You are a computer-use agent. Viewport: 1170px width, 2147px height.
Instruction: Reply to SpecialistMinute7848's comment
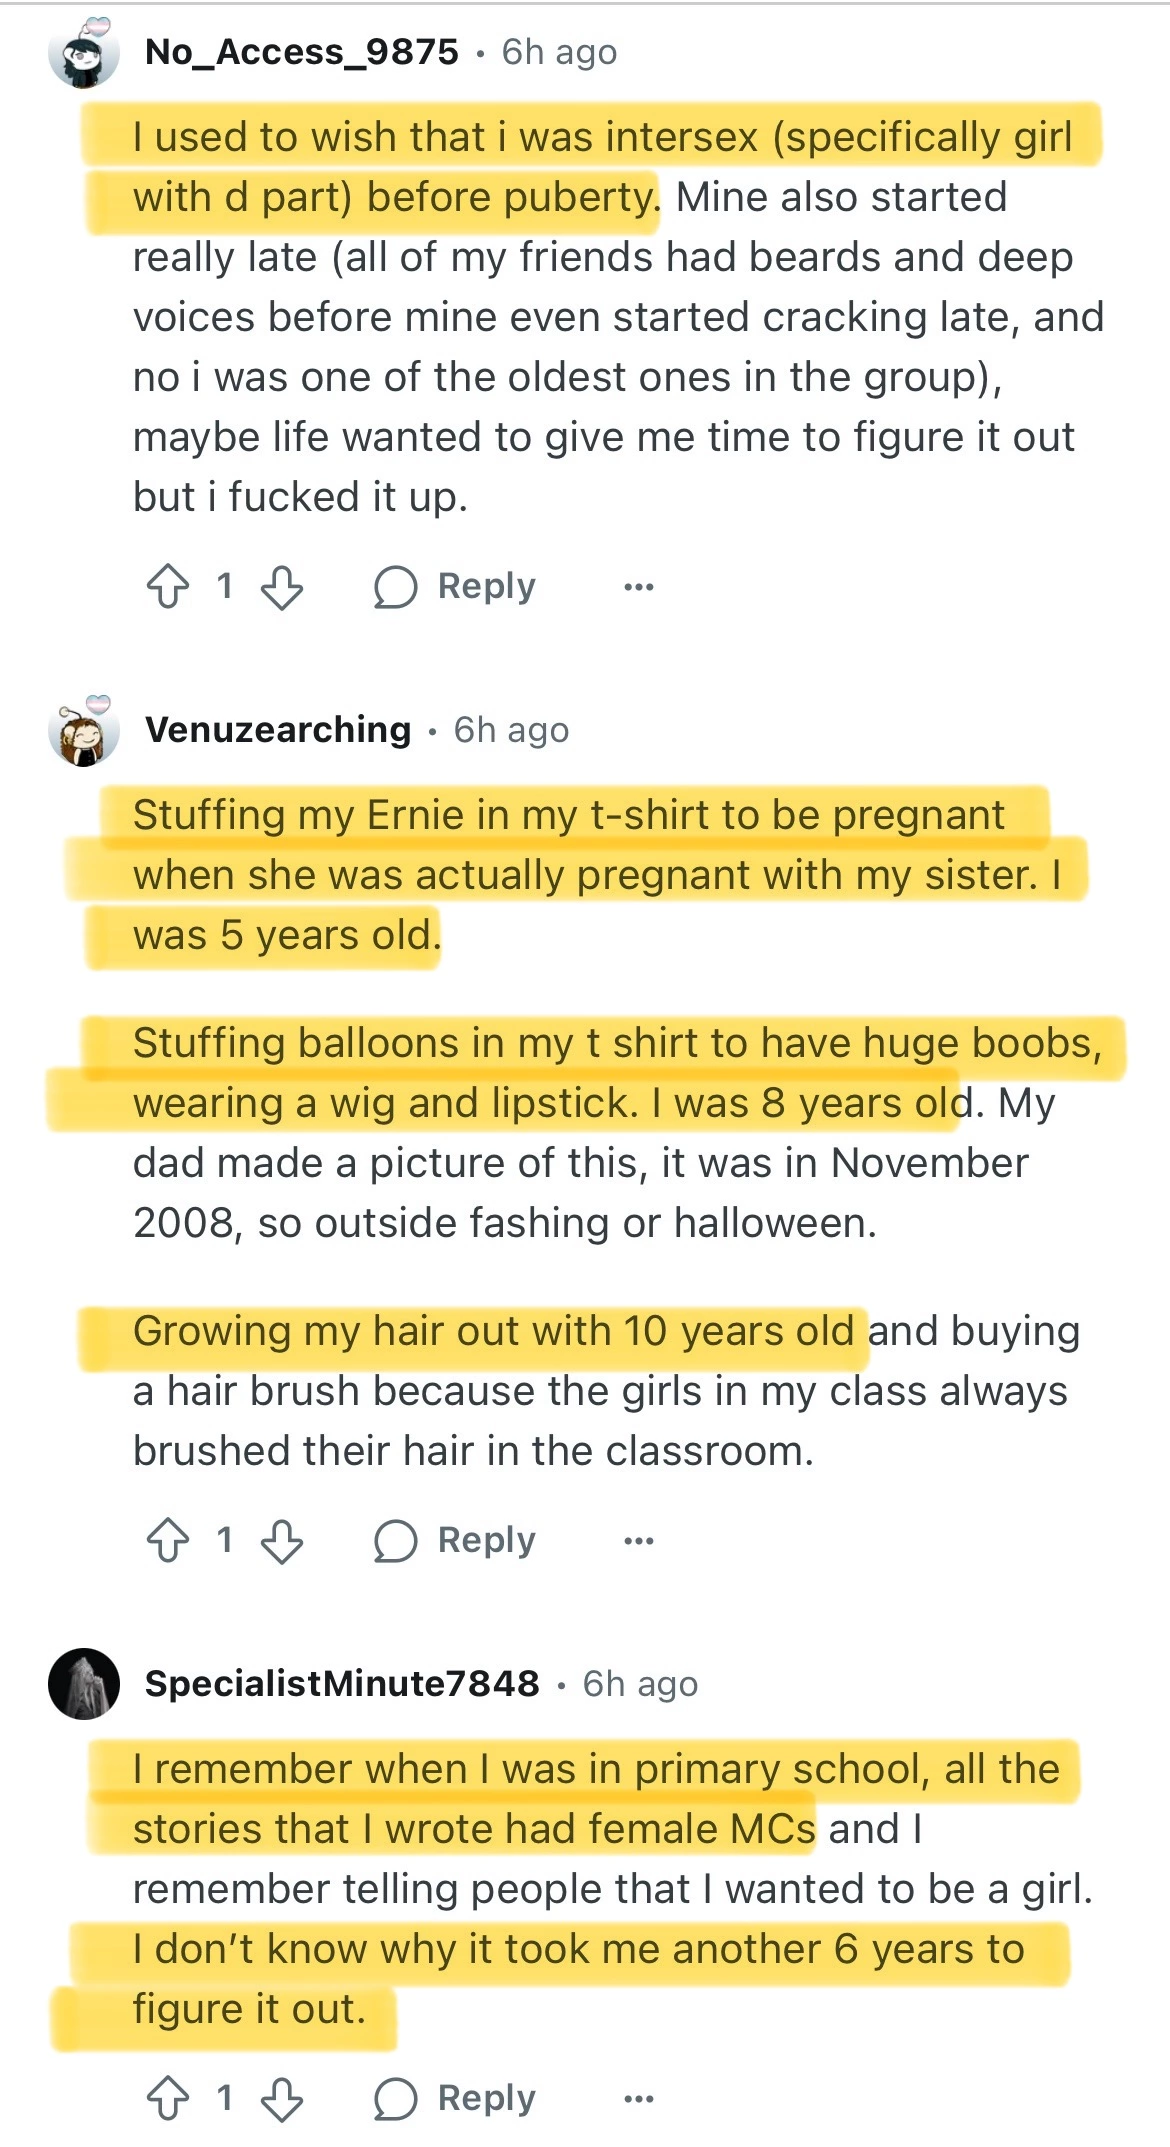(x=486, y=2098)
